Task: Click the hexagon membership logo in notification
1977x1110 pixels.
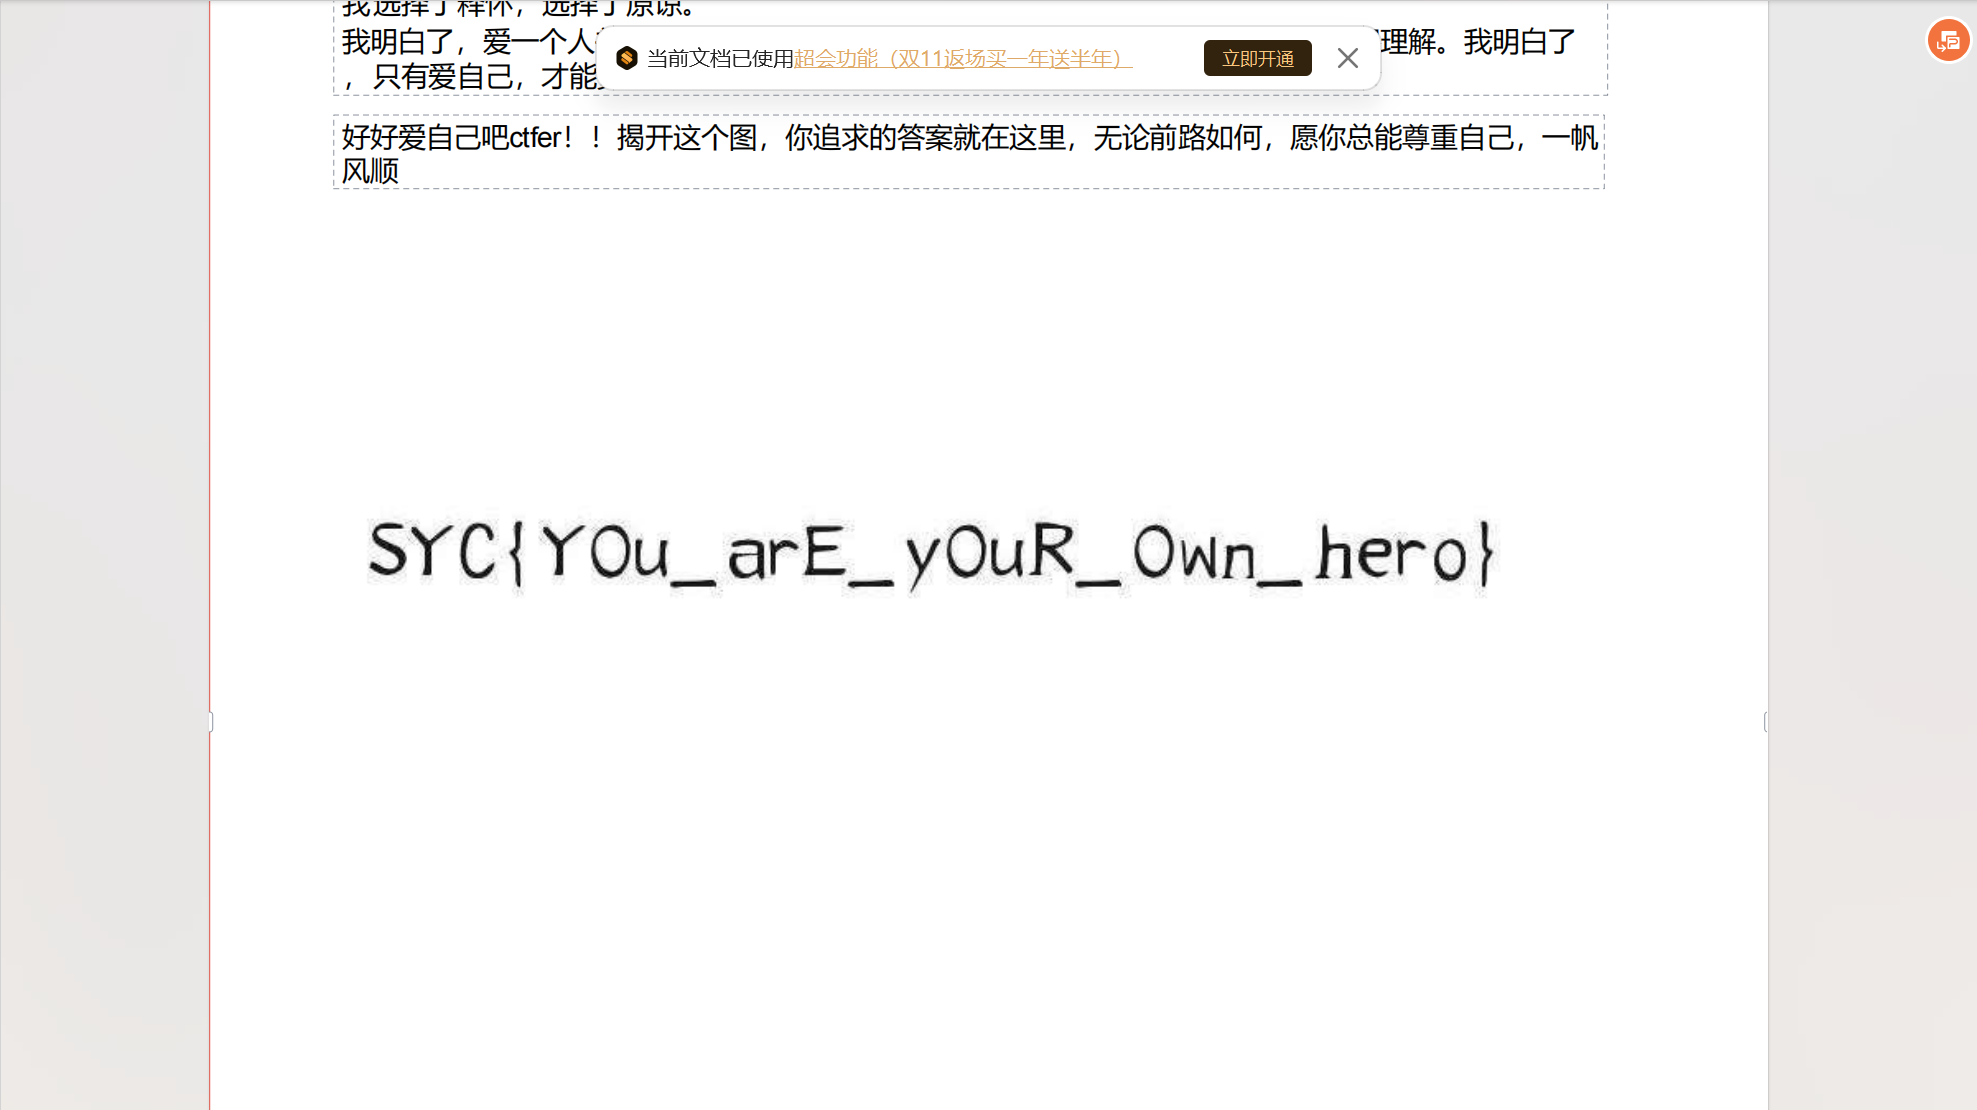Action: (x=627, y=58)
